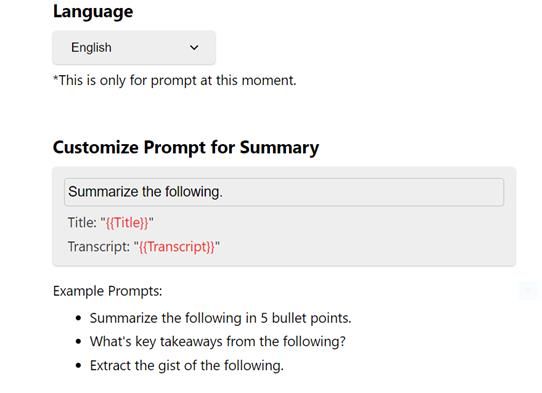Click the note '*This is only for prompt at this moment.'

175,81
